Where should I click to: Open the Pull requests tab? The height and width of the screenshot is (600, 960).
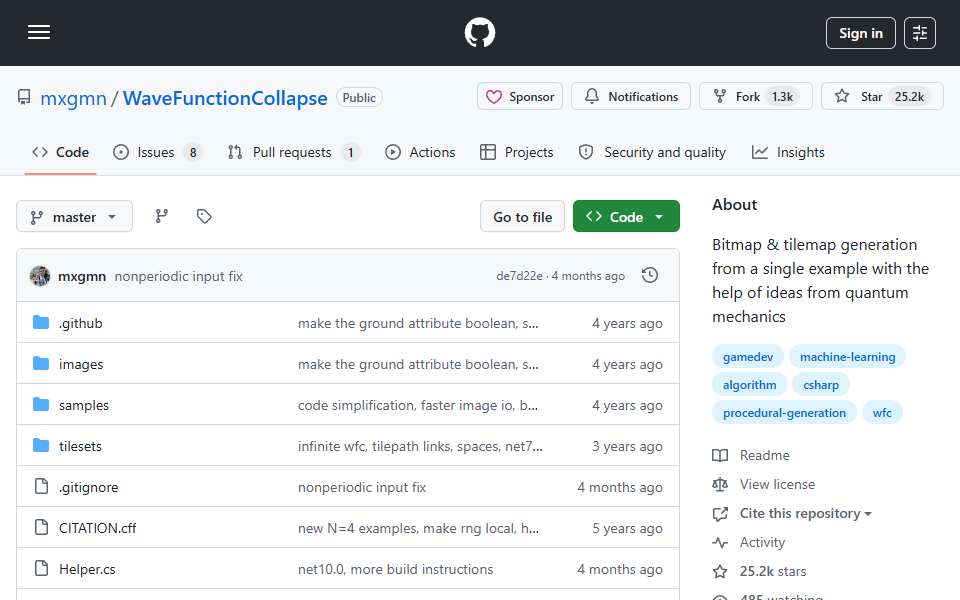coord(293,152)
